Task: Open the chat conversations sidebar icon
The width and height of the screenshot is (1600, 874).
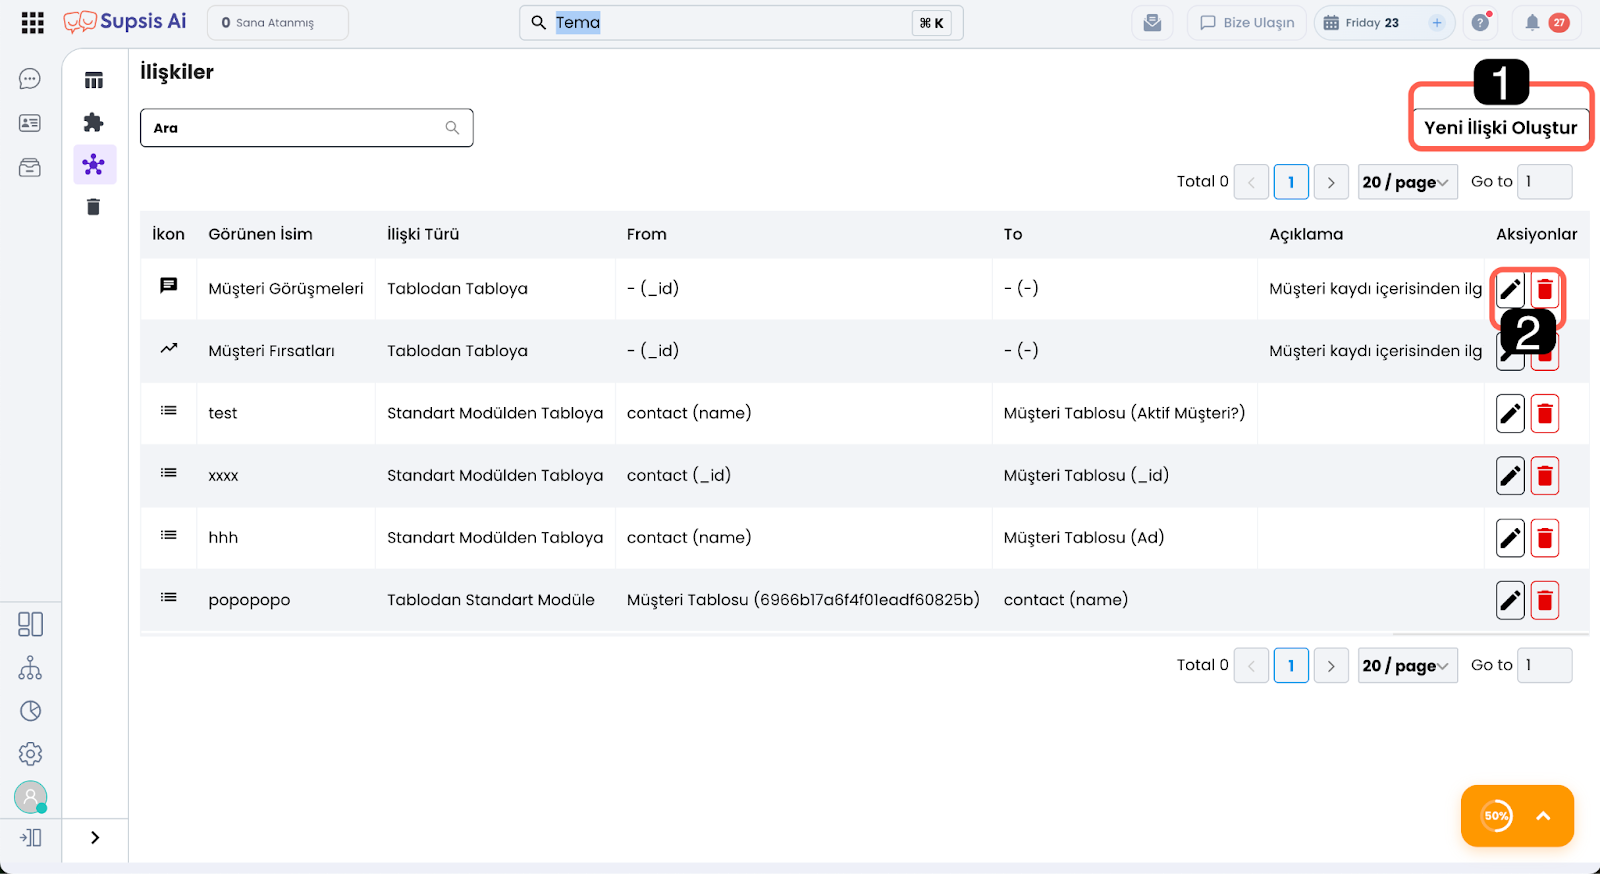Action: click(x=30, y=79)
